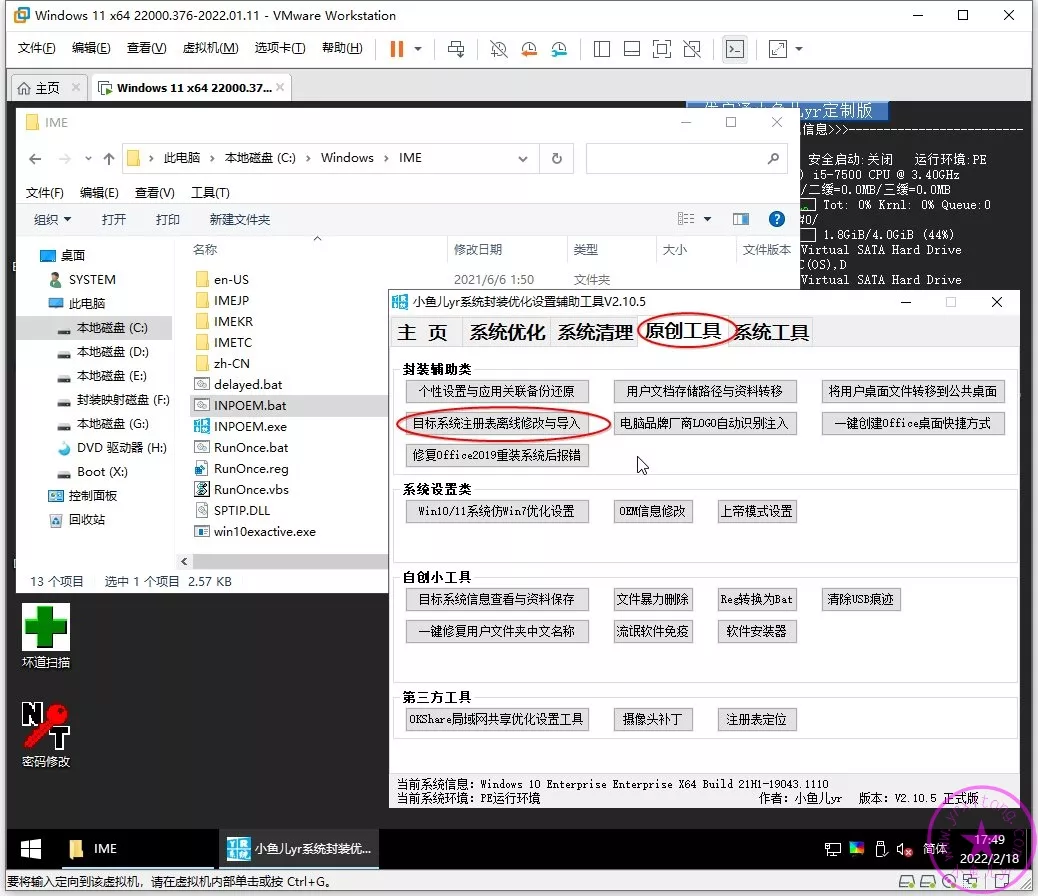Viewport: 1038px width, 896px height.
Task: Open the view layout options dropdown arrow
Action: point(707,219)
